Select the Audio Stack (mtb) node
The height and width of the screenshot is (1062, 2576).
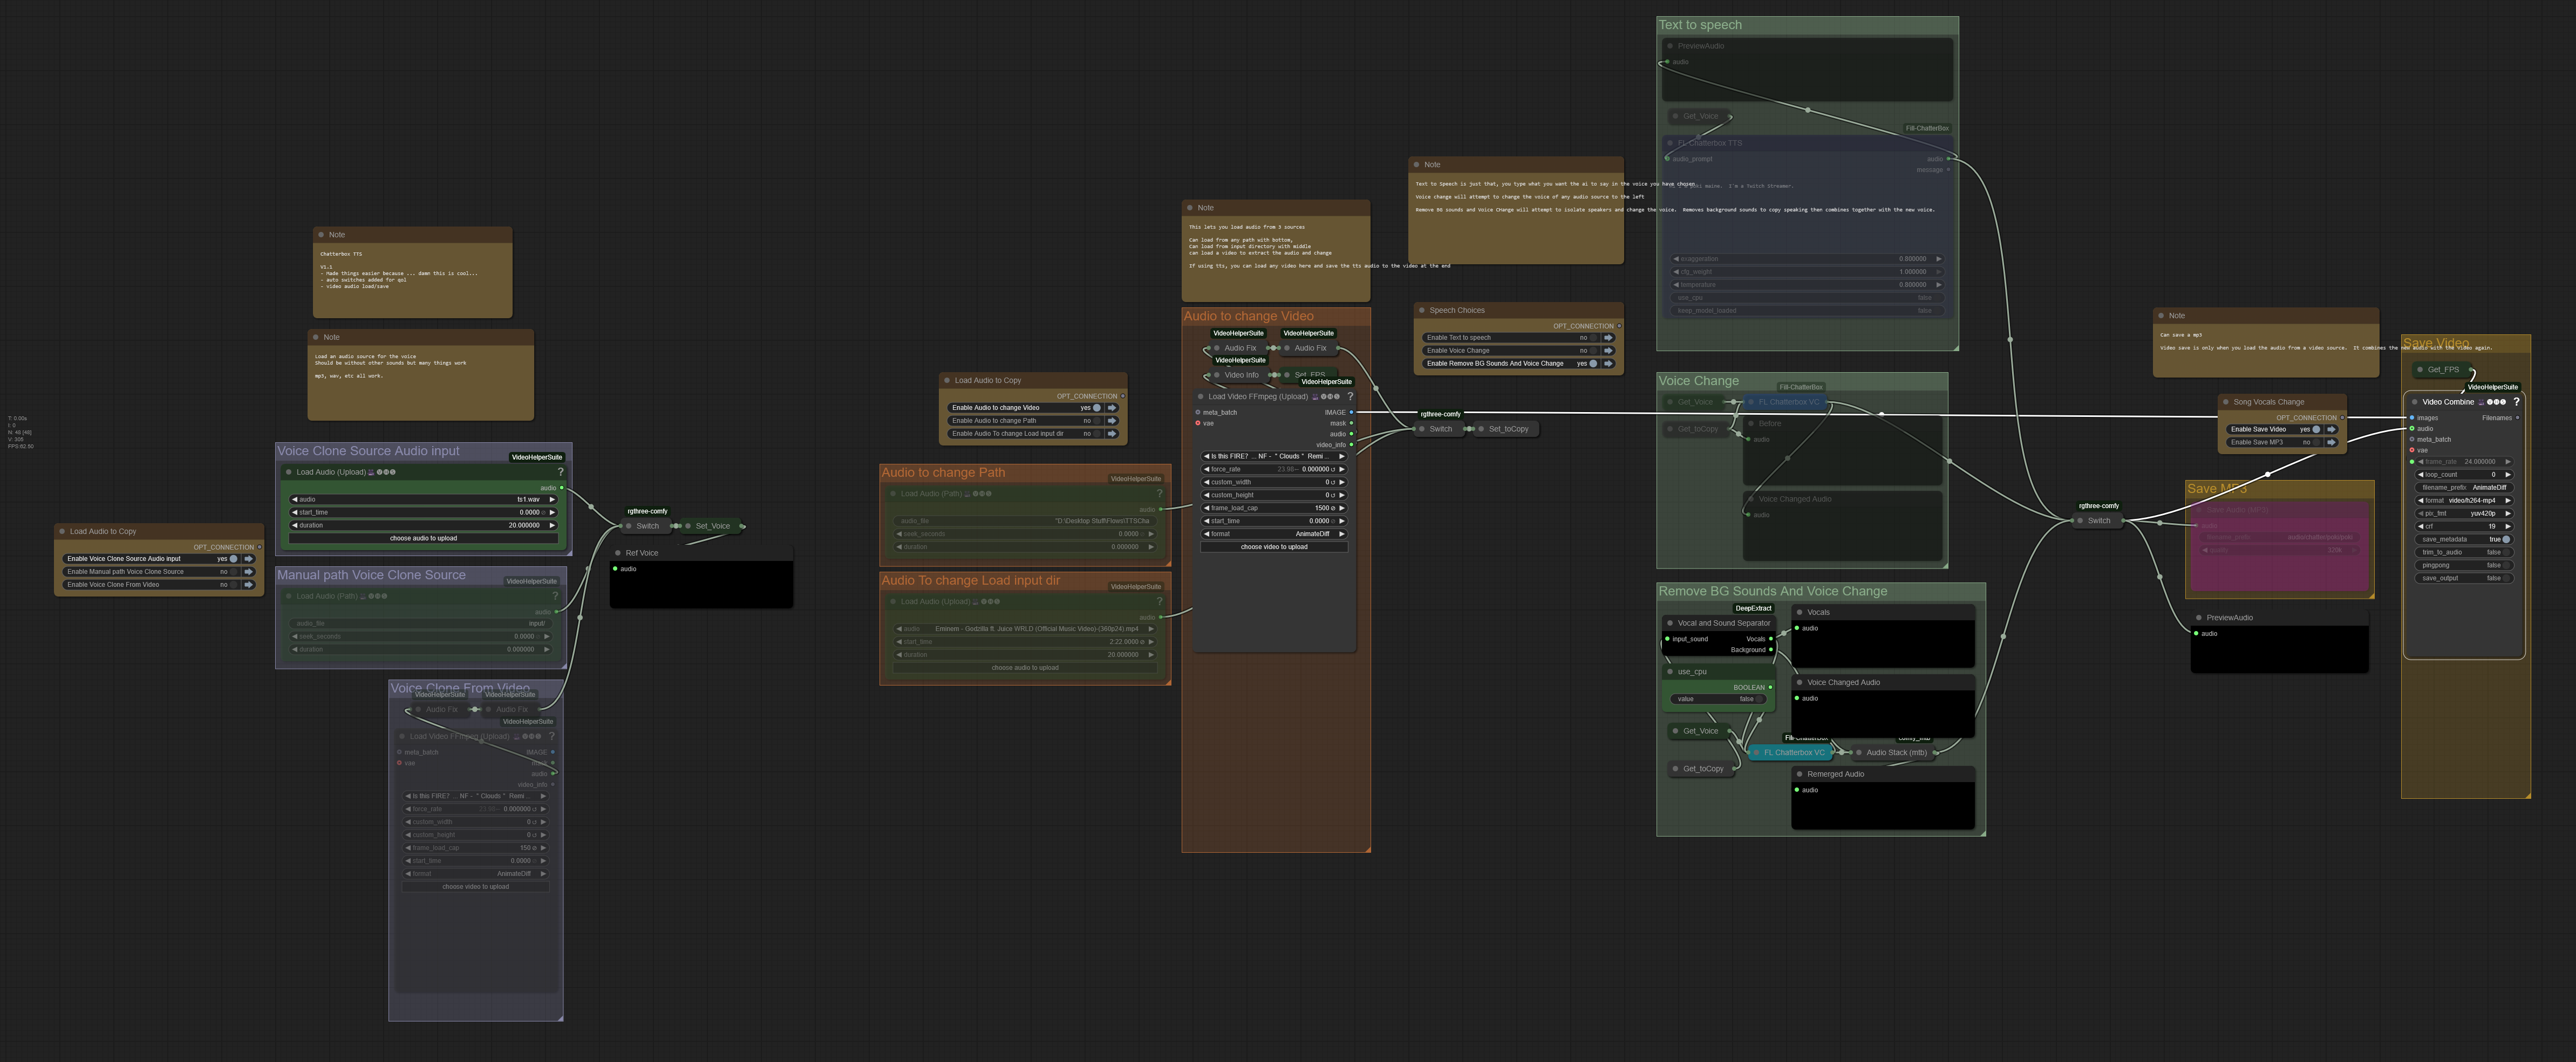1894,752
